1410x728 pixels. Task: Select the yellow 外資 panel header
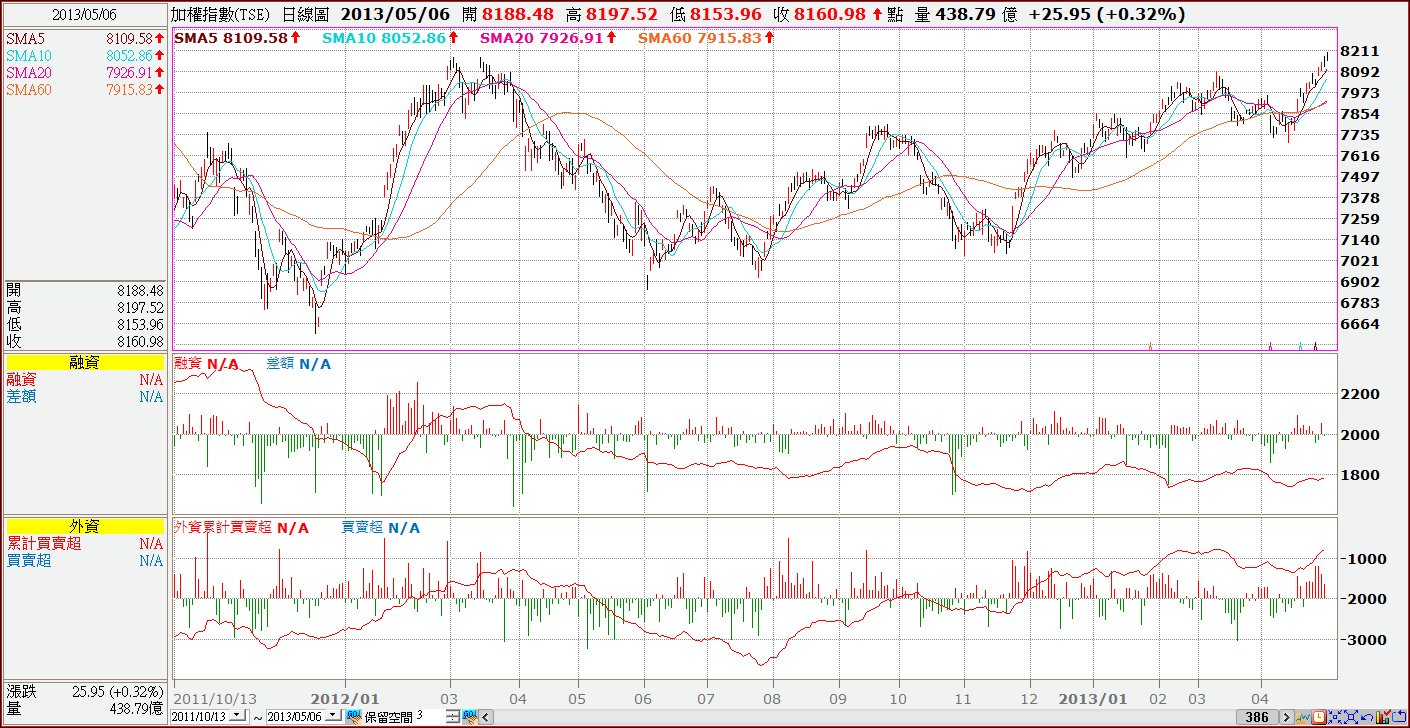click(x=84, y=526)
